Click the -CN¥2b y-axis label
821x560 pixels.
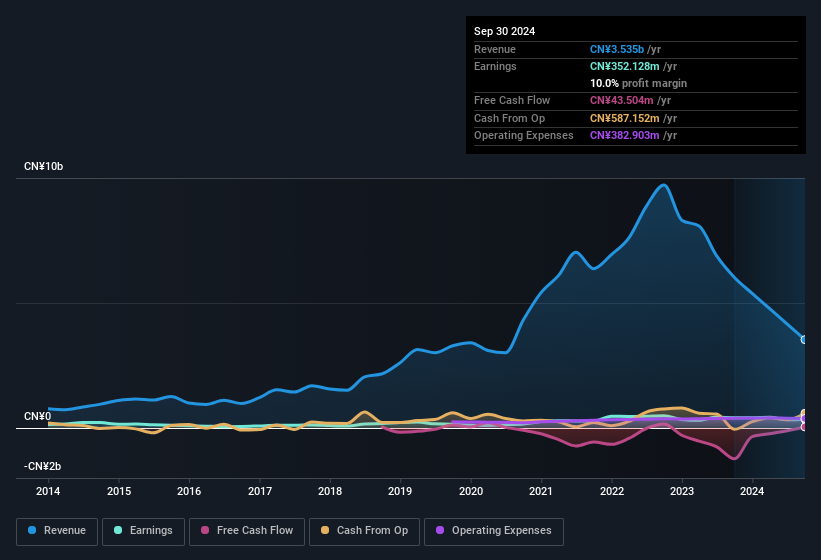[42, 466]
